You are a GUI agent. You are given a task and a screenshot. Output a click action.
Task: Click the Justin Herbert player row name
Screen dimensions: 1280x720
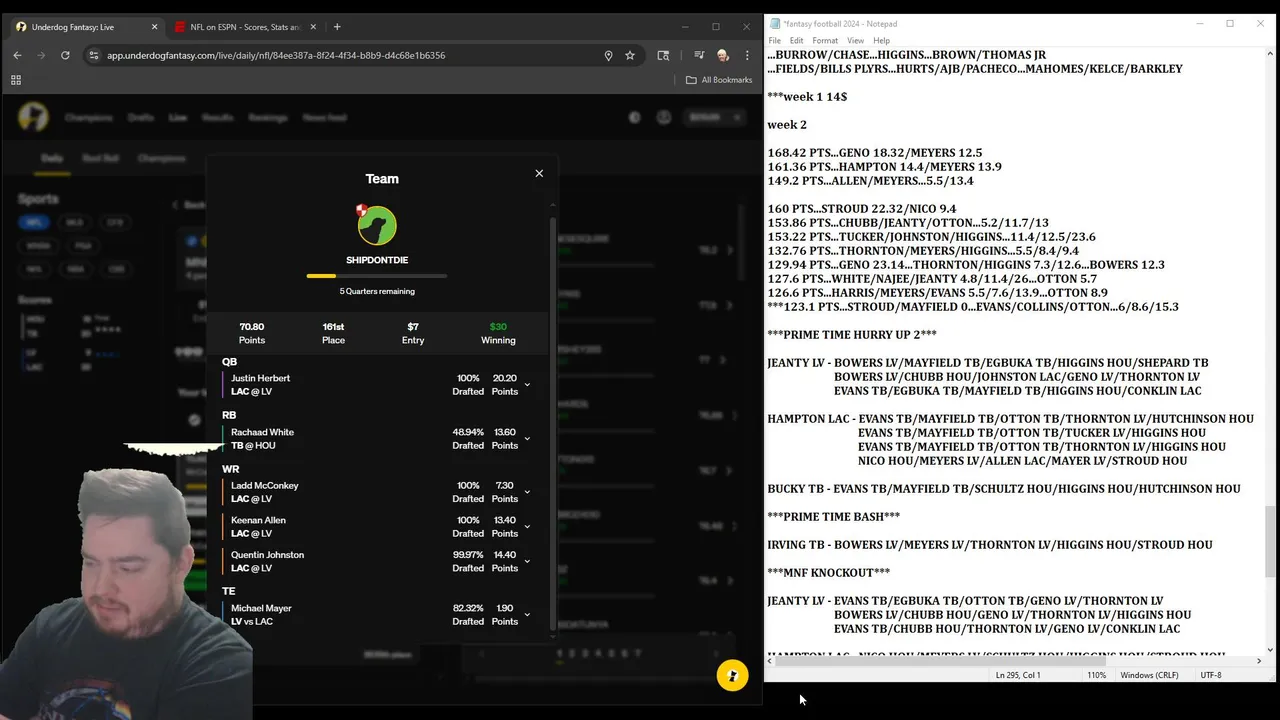click(260, 378)
